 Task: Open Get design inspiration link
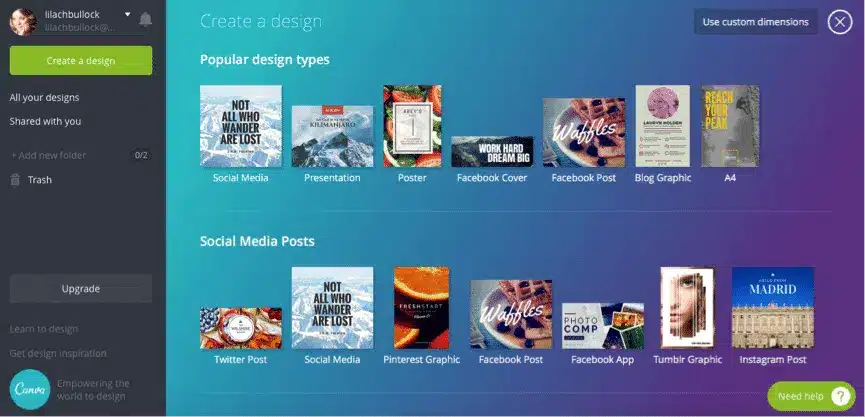click(58, 353)
